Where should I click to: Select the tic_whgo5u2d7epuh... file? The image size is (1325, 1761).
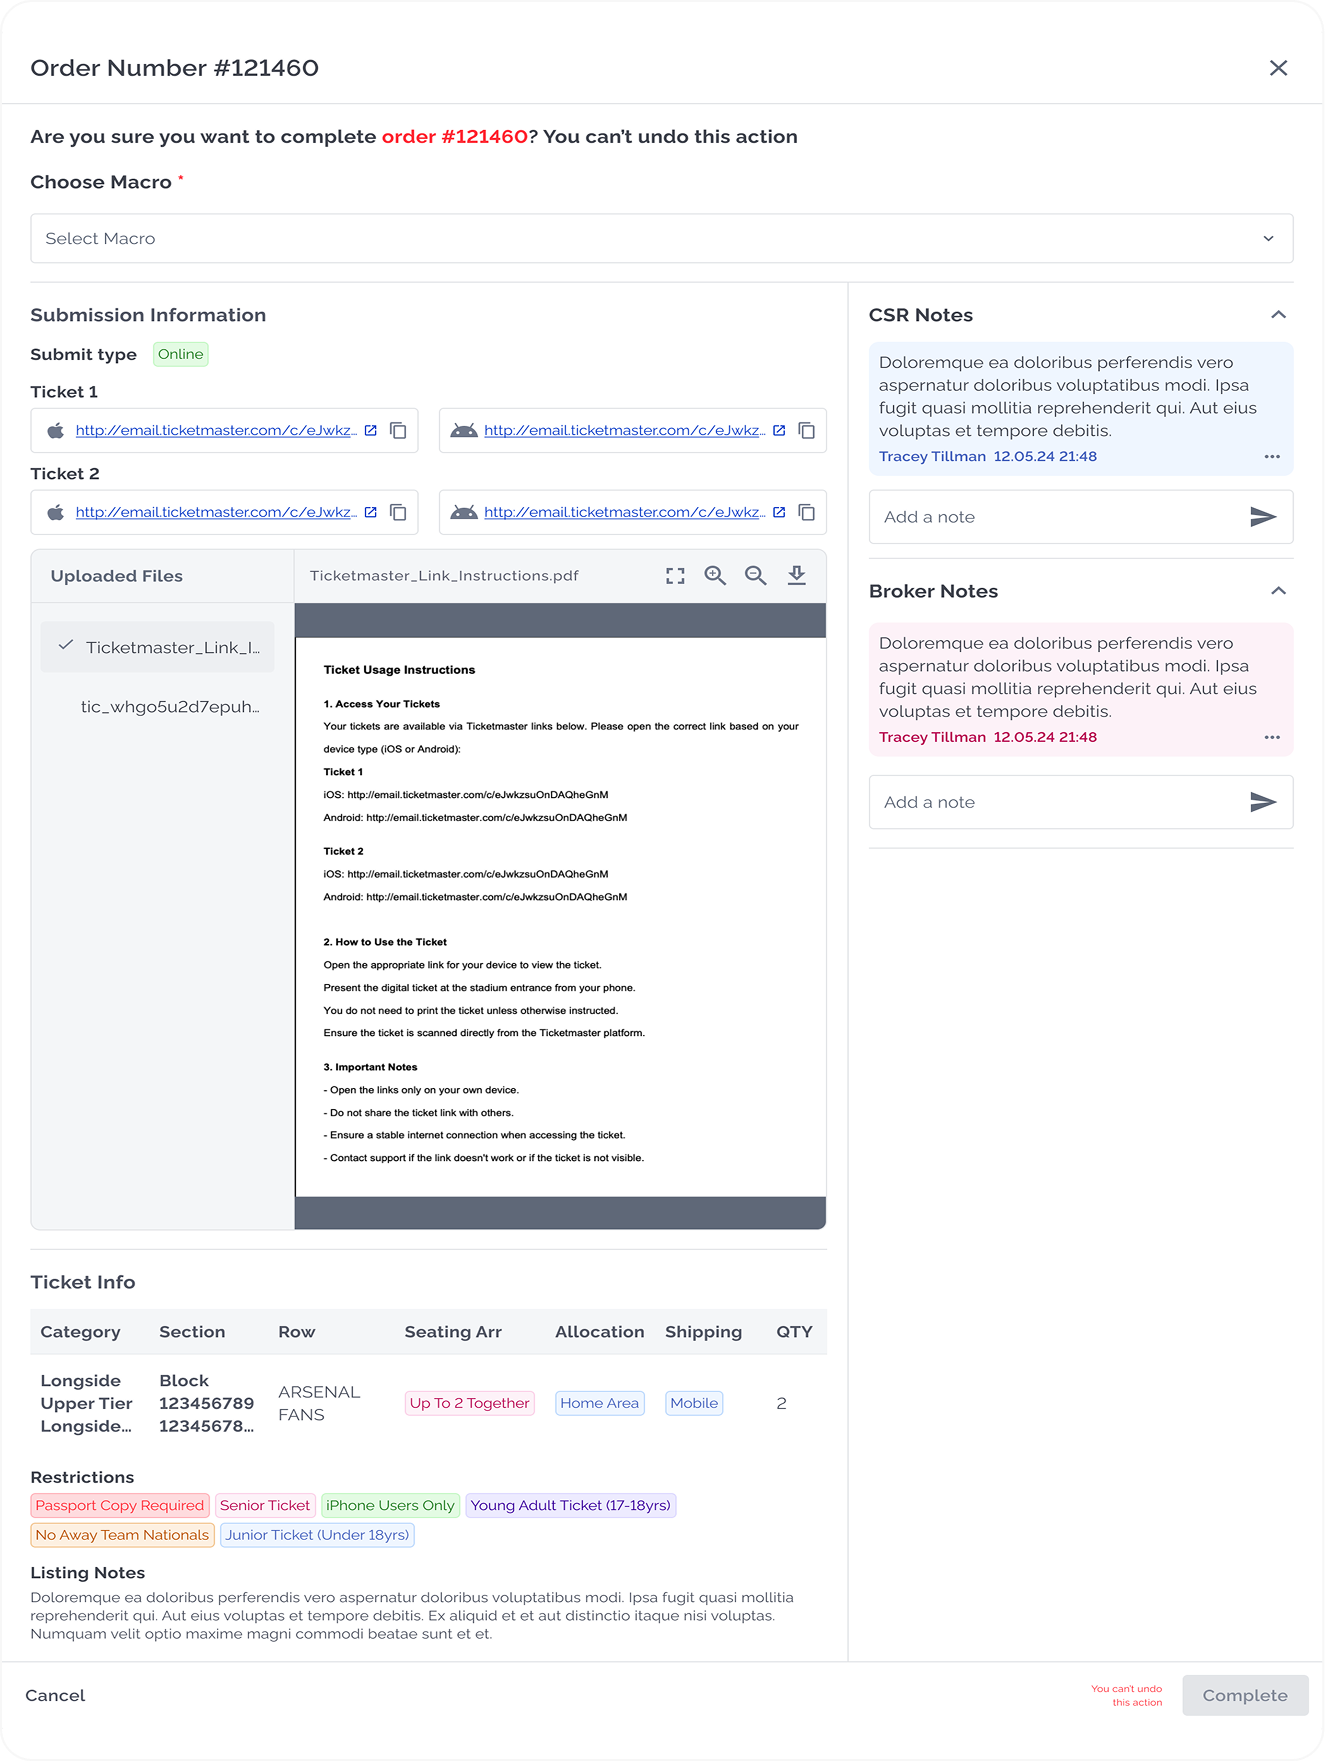pos(169,707)
